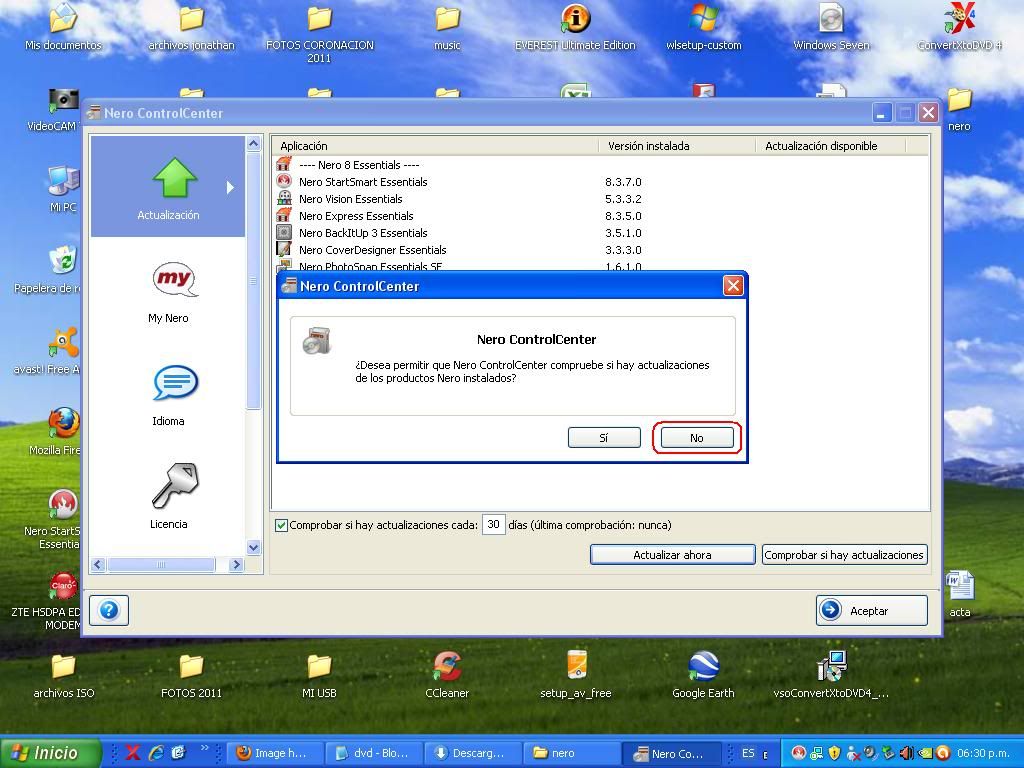Screen dimensions: 1024x768
Task: Click the Comprobar si hay actualizaciones button
Action: click(x=844, y=554)
